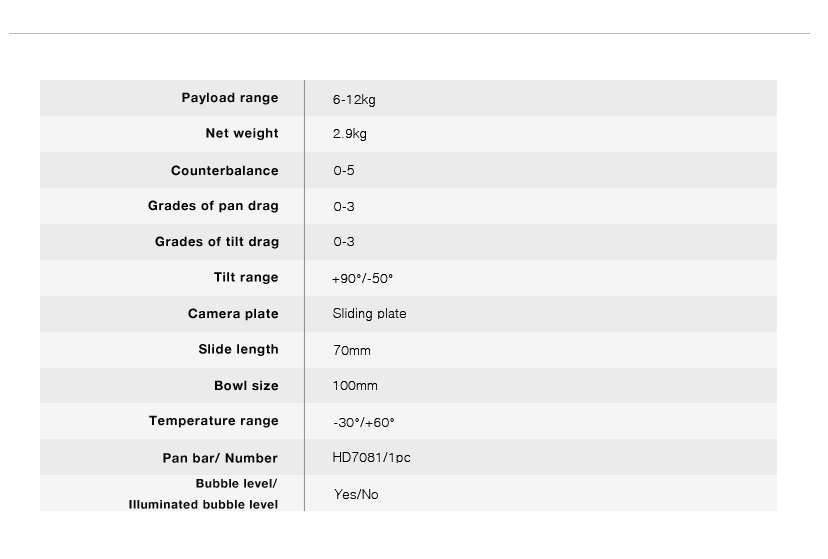The image size is (828, 559).
Task: Select the 100mm bowl size value
Action: tap(355, 386)
